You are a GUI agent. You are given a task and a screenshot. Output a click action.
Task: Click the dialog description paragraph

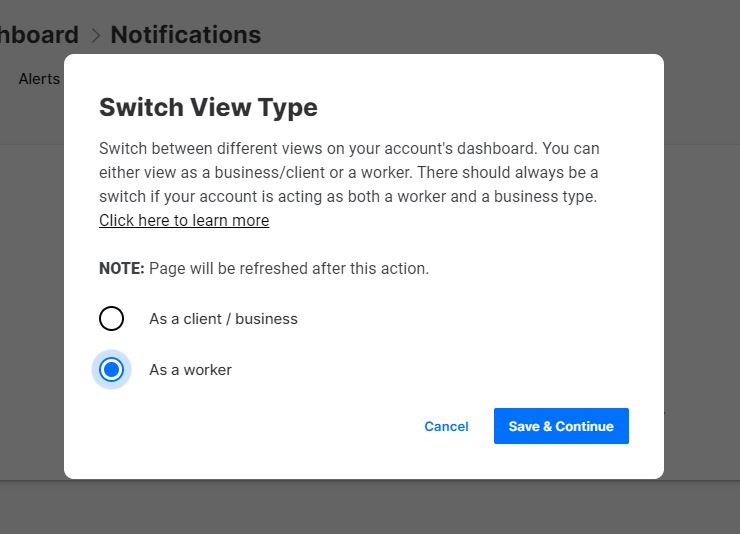coord(349,172)
